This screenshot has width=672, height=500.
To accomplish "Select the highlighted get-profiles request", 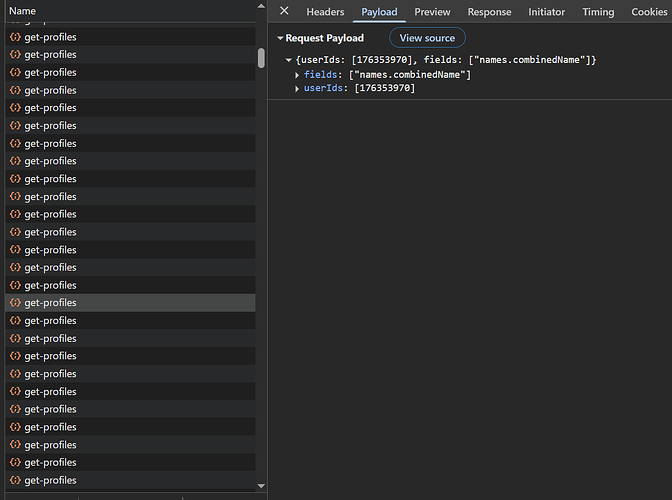I will tap(130, 302).
